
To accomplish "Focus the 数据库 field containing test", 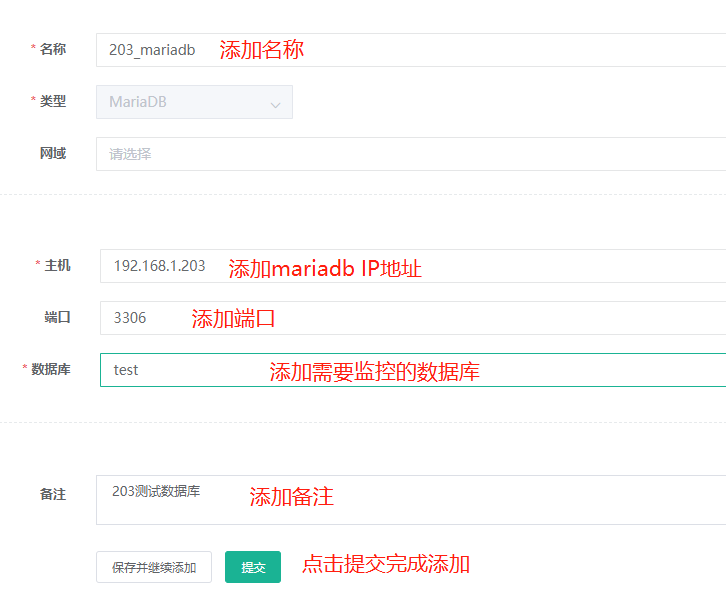I will click(x=413, y=369).
